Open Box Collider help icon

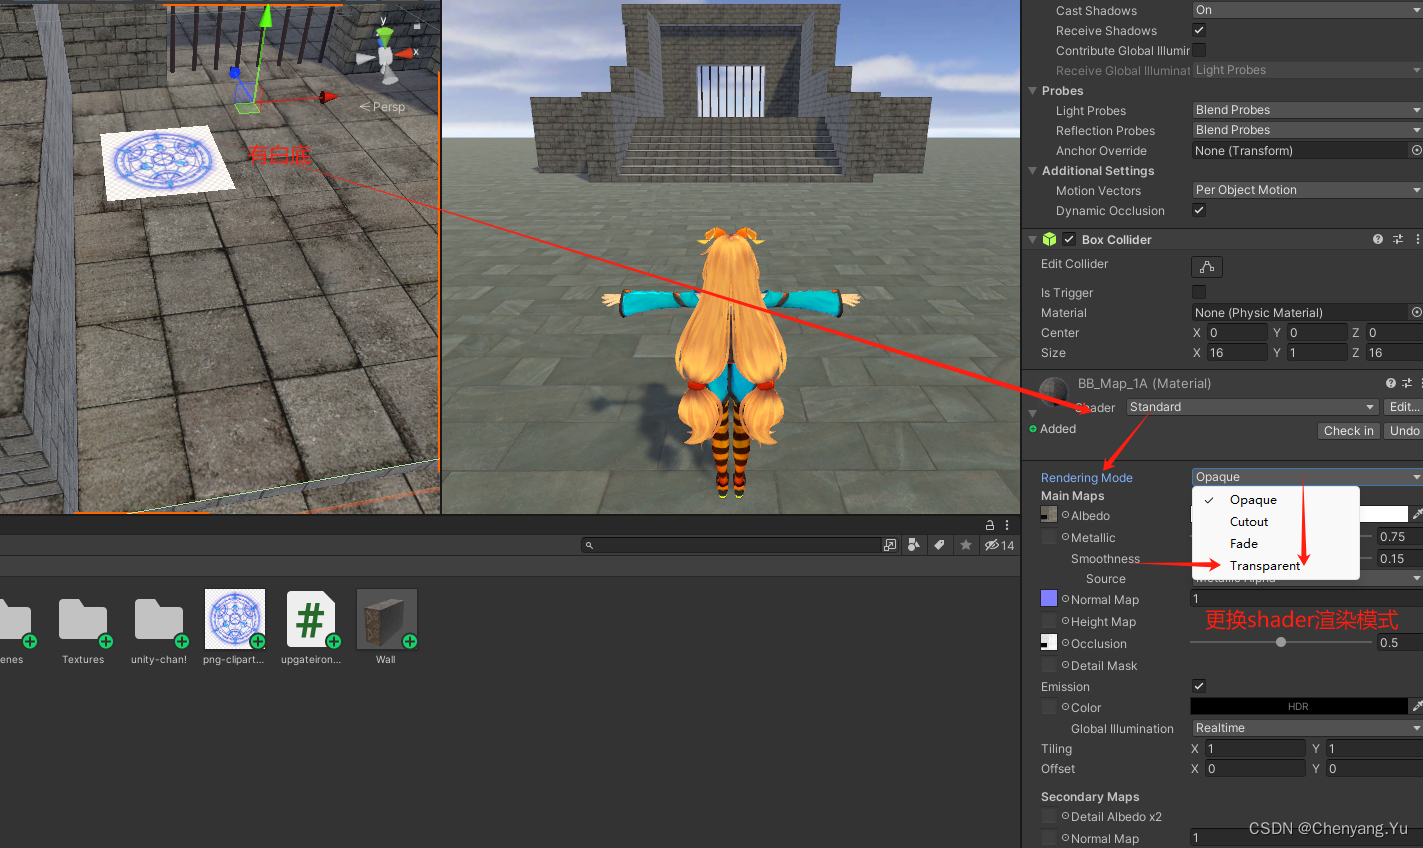click(1378, 239)
